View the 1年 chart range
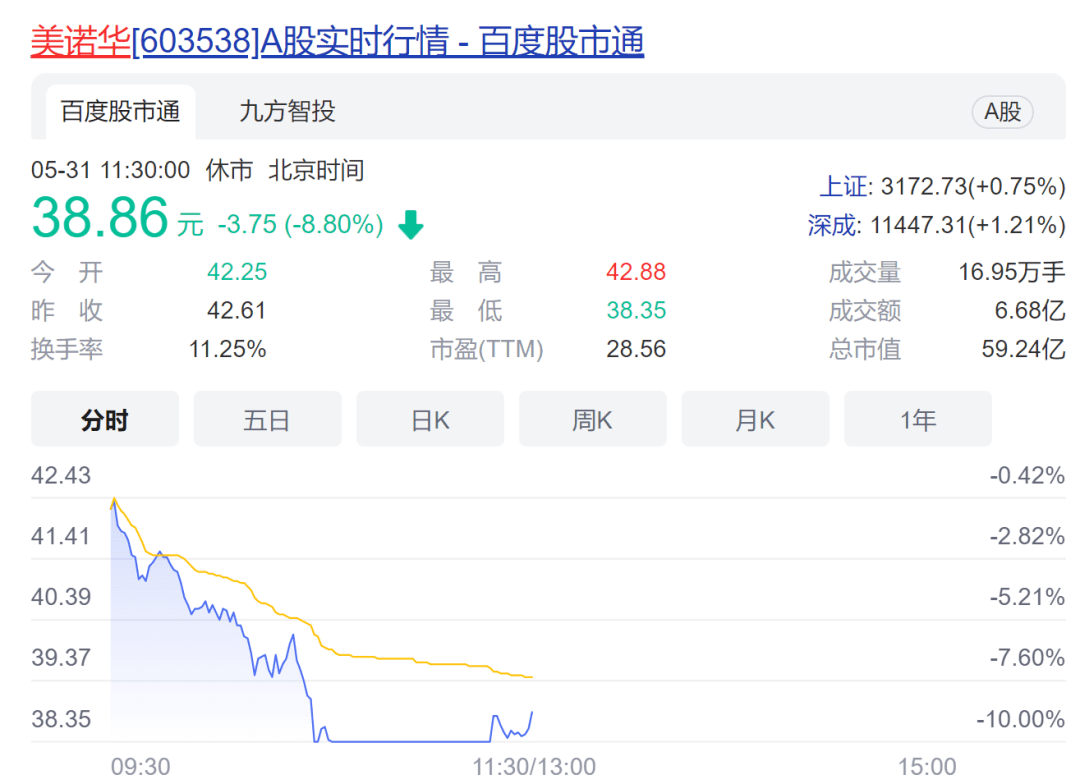 click(917, 420)
